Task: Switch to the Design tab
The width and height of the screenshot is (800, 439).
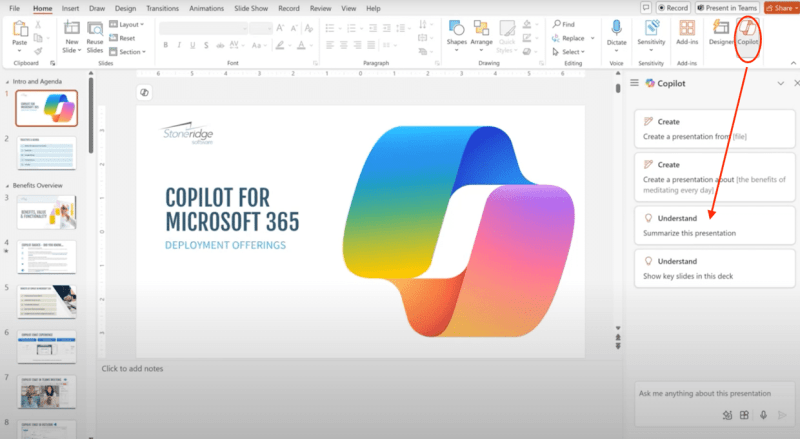Action: 125,8
